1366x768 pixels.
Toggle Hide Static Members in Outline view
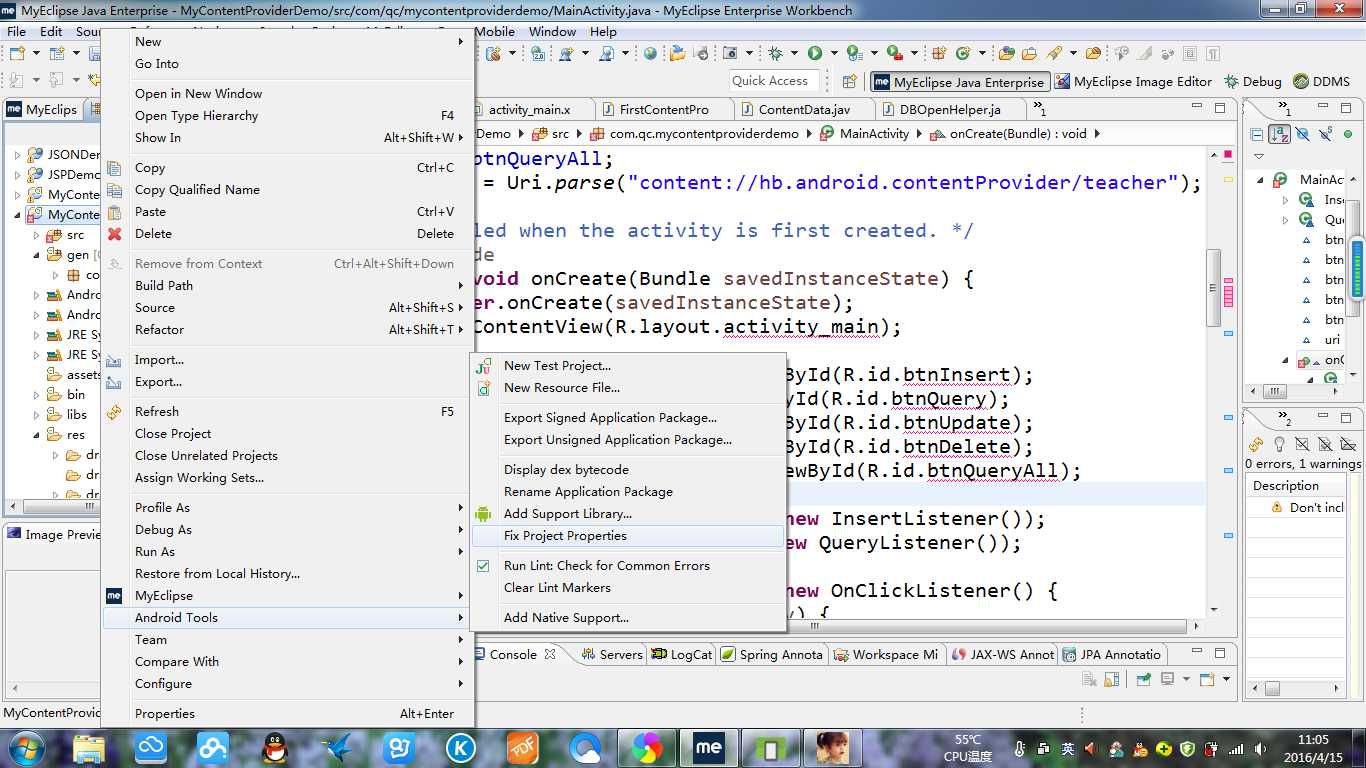[x=1325, y=134]
